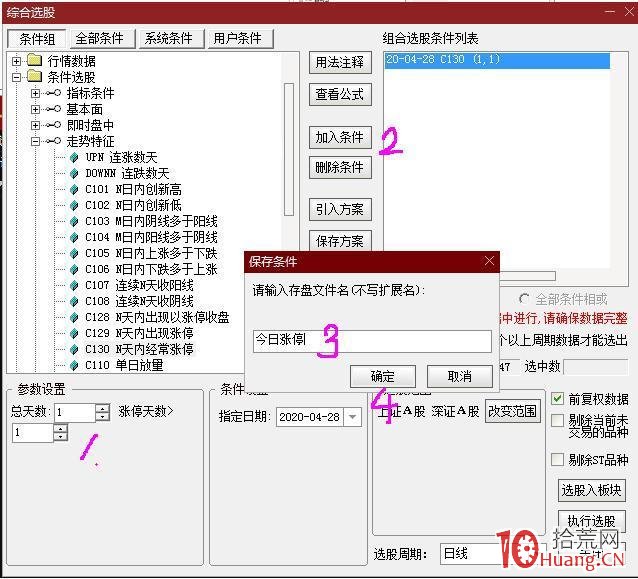Click the C102 N日内创新低 formula icon
Screen dimensions: 638x579
click(74, 205)
